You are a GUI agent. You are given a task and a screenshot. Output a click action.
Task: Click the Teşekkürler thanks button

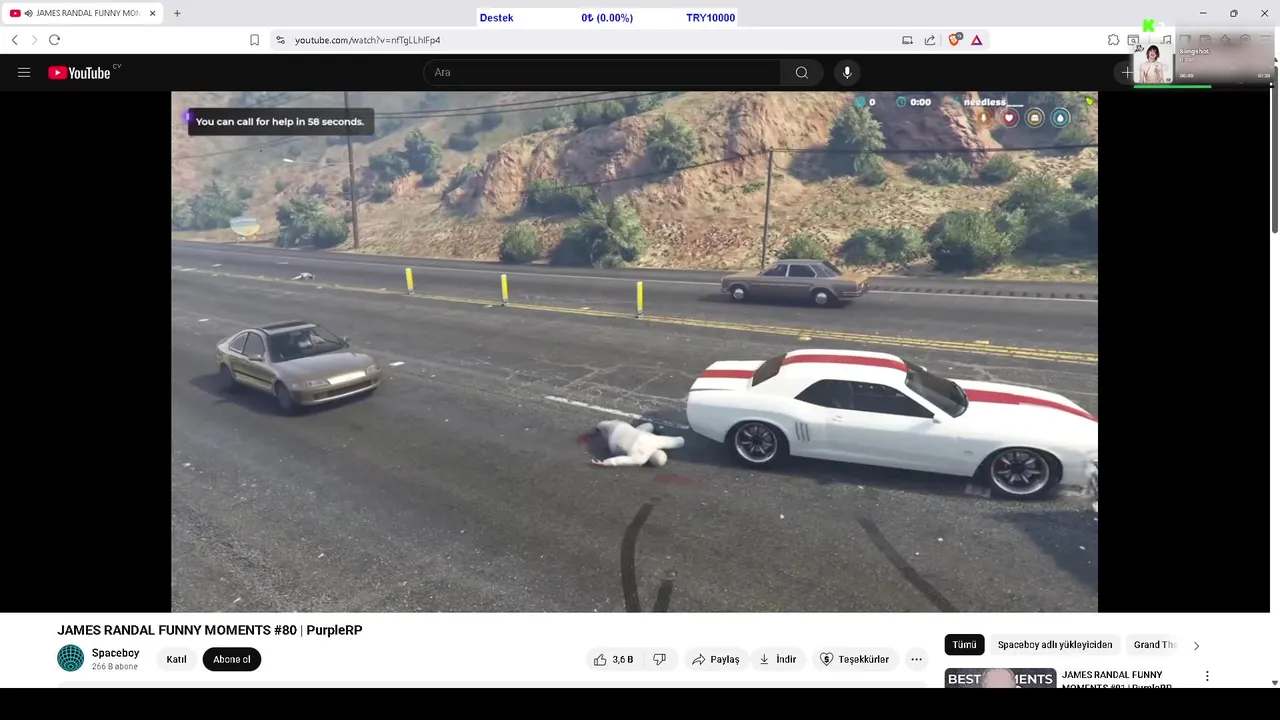click(854, 659)
